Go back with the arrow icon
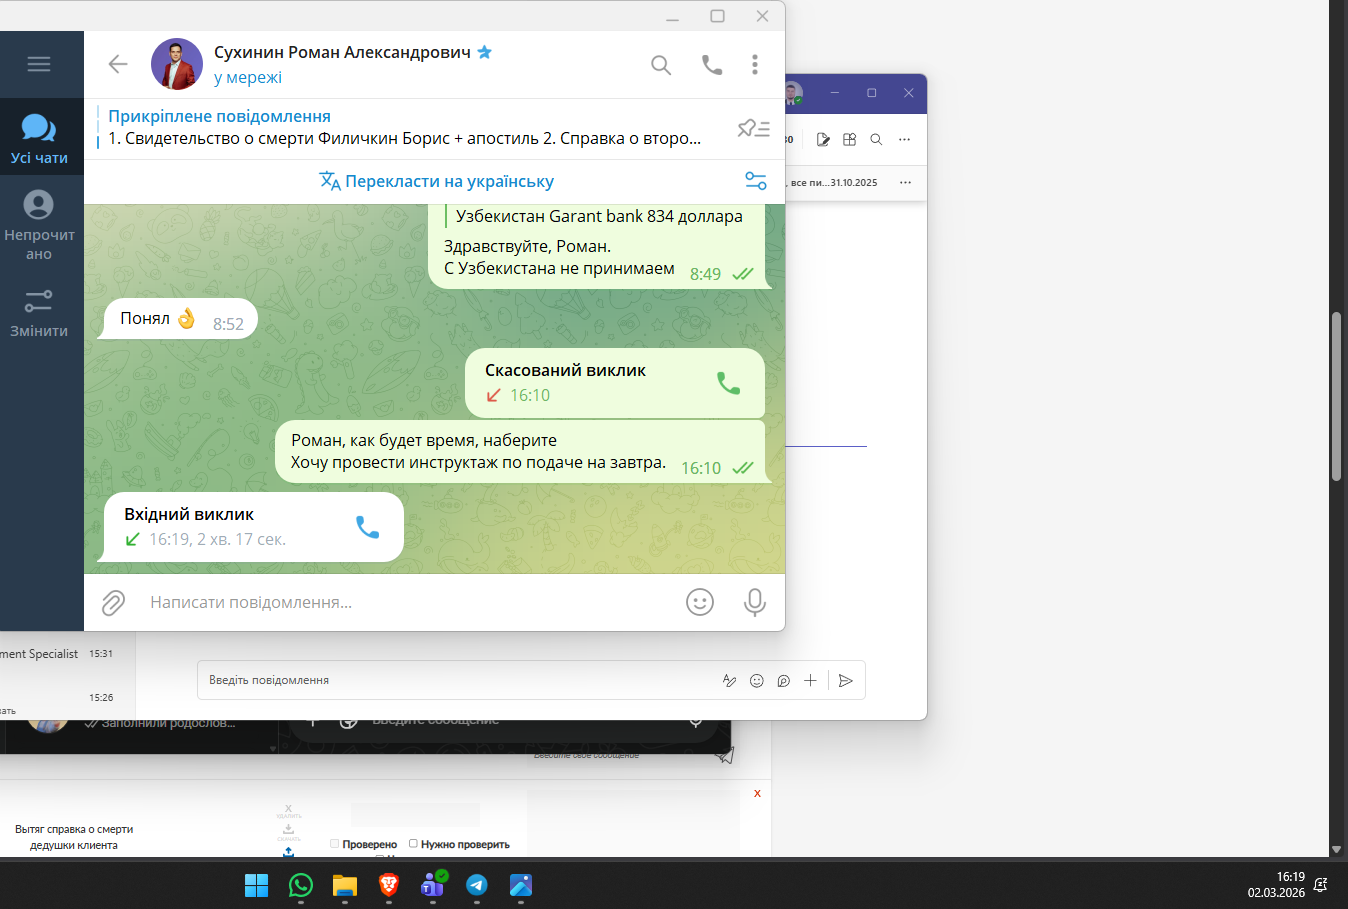Viewport: 1348px width, 909px height. pyautogui.click(x=118, y=64)
